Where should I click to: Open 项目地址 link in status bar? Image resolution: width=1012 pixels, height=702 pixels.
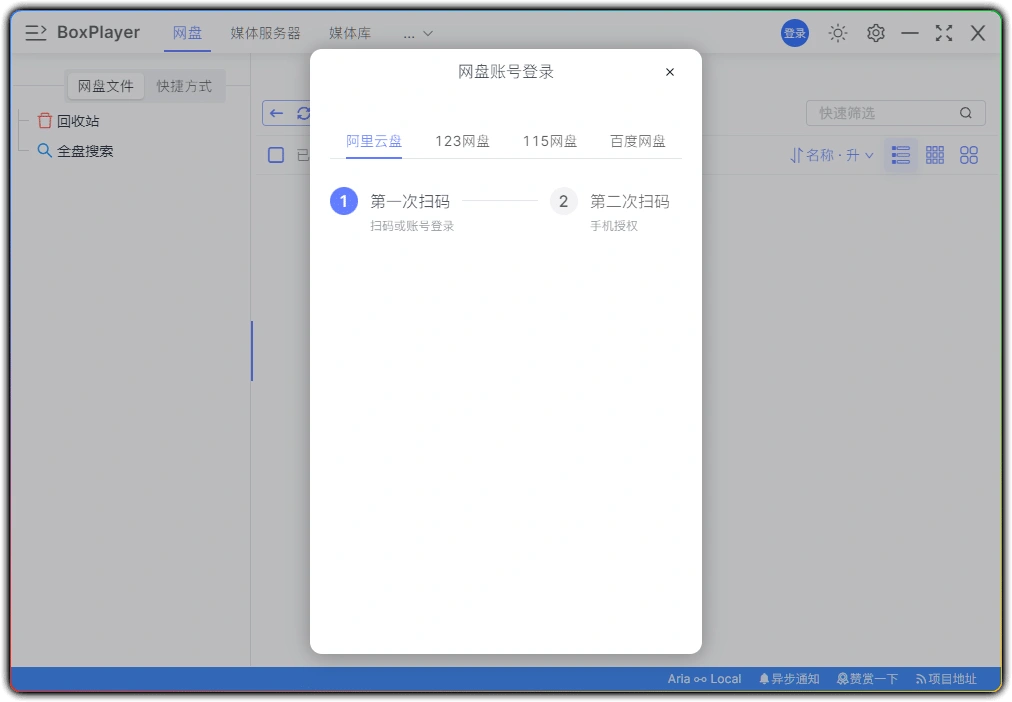click(946, 679)
